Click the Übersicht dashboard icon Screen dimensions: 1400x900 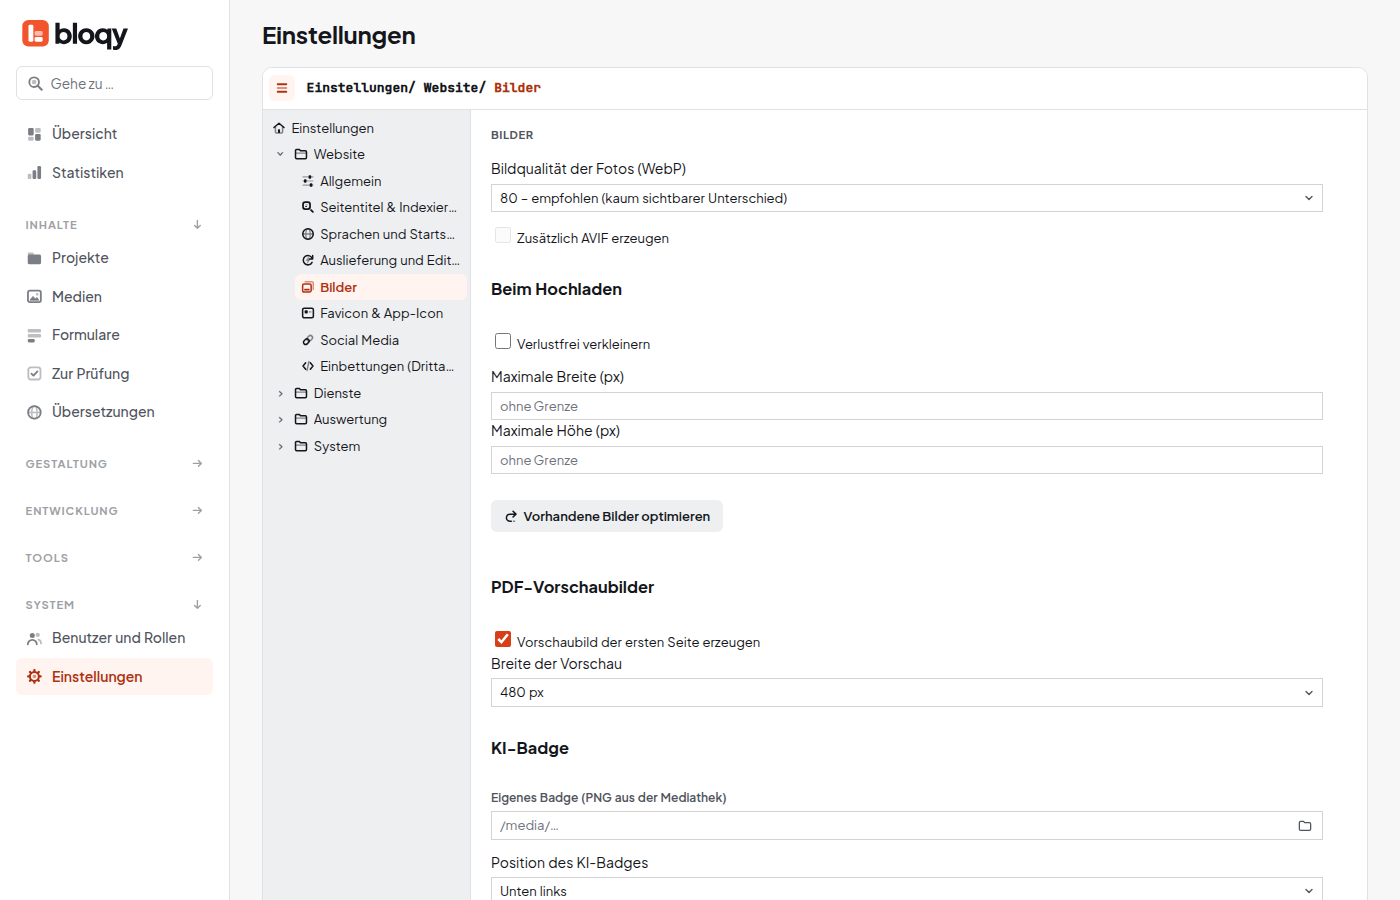pos(34,134)
